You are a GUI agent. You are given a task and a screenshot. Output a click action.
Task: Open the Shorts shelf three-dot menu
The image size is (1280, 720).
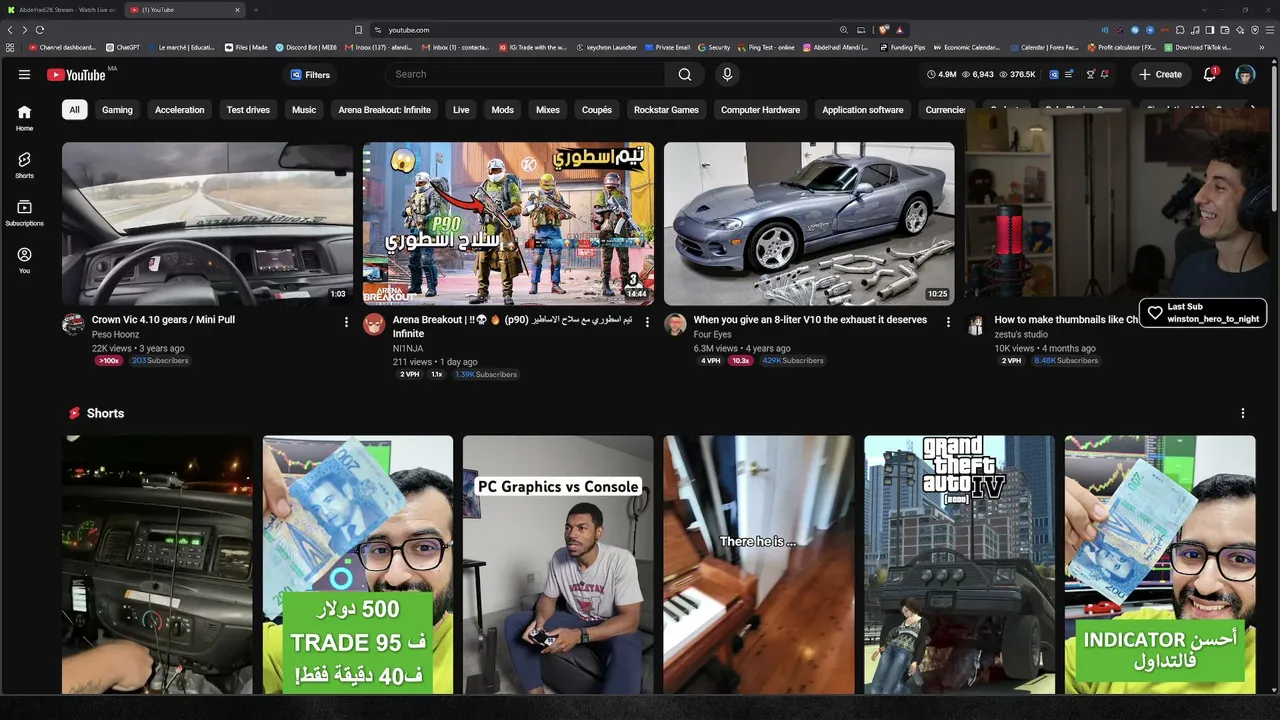coord(1243,413)
